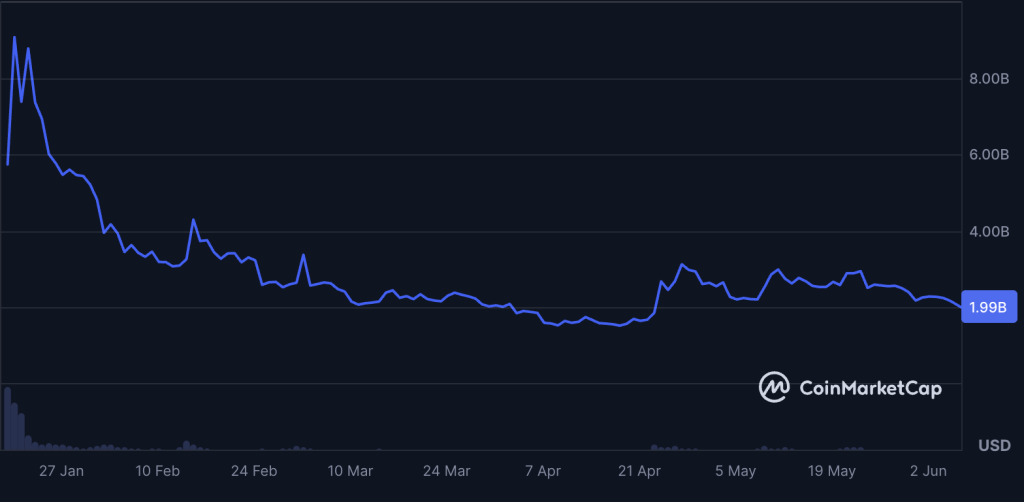Select the 7 Apr date marker
1024x502 pixels.
pyautogui.click(x=543, y=471)
